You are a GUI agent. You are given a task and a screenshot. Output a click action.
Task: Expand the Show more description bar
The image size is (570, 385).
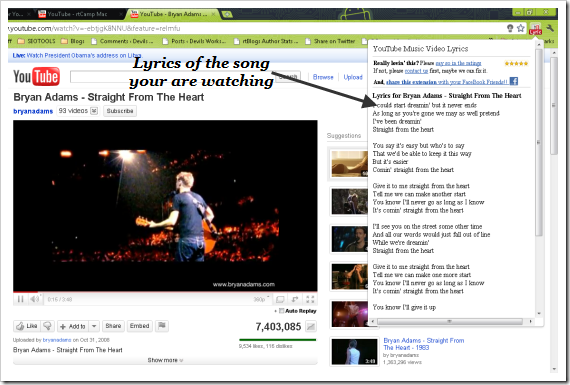pyautogui.click(x=165, y=360)
